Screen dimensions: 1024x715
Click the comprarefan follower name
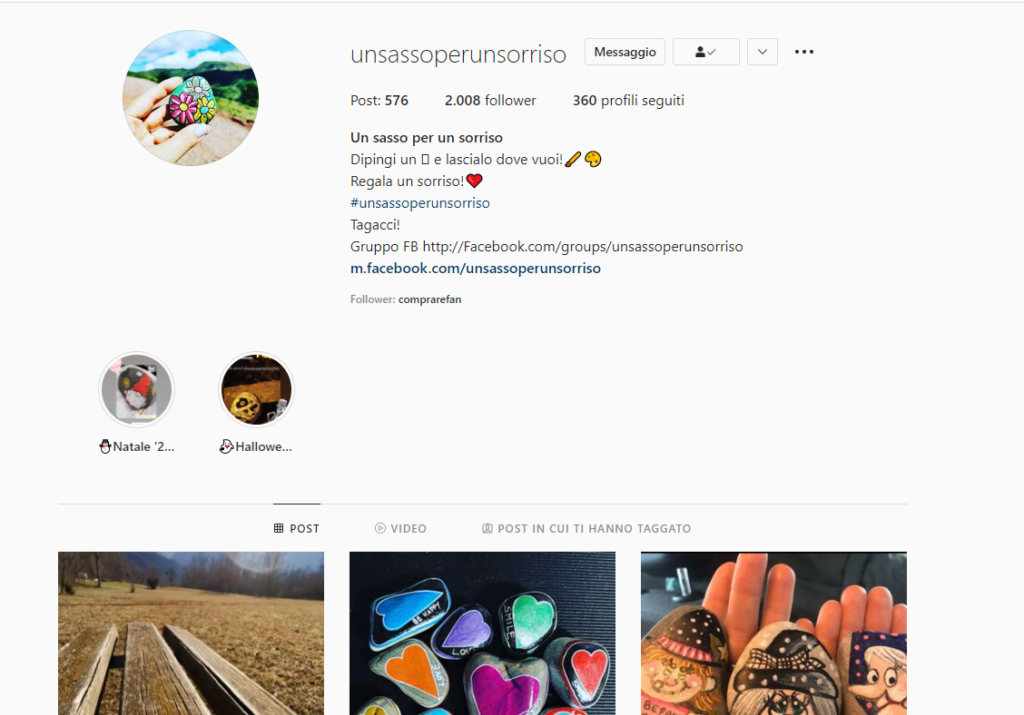pyautogui.click(x=430, y=300)
